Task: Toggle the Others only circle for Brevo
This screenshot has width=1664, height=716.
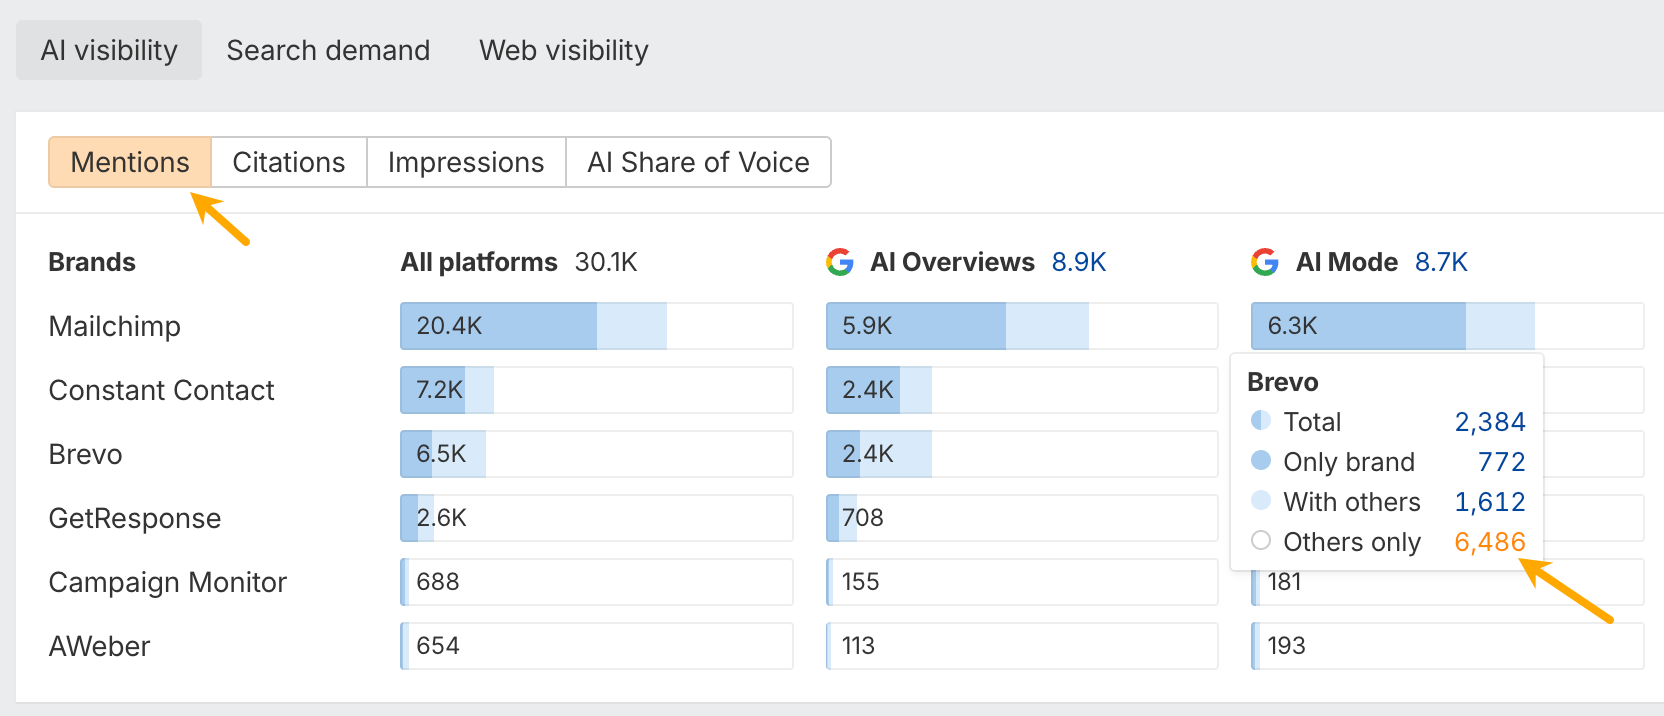Action: tap(1260, 541)
